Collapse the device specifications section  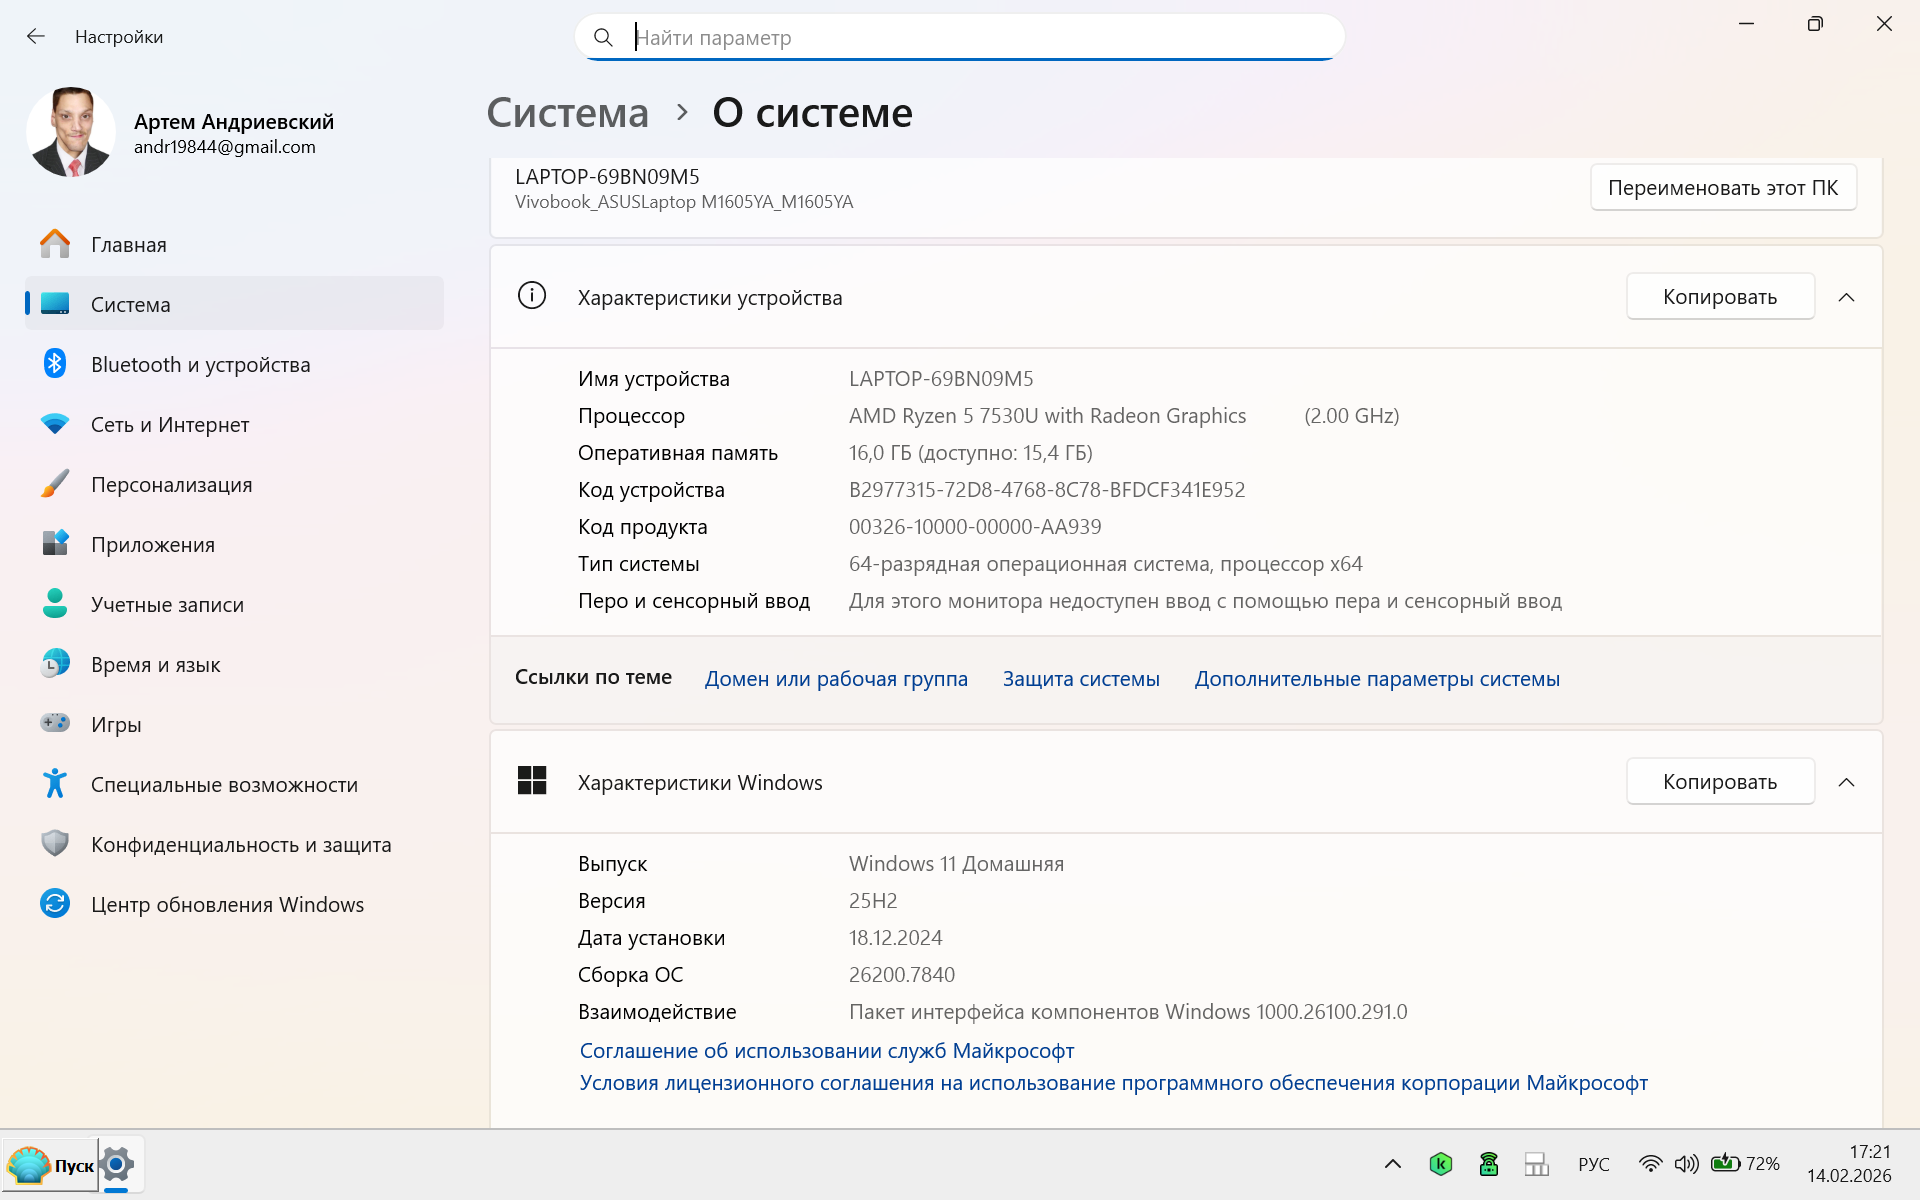click(1846, 297)
